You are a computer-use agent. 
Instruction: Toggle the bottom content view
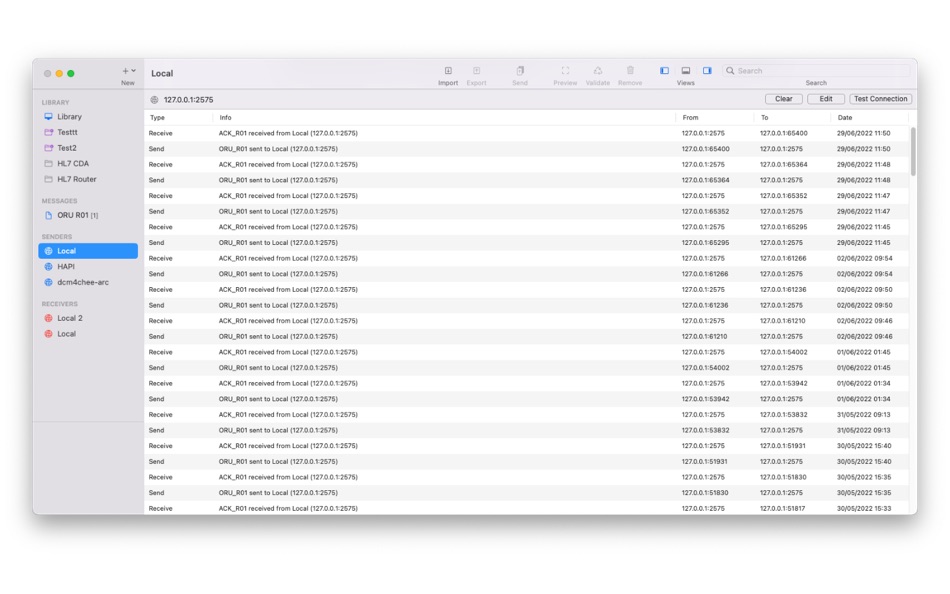click(x=686, y=70)
